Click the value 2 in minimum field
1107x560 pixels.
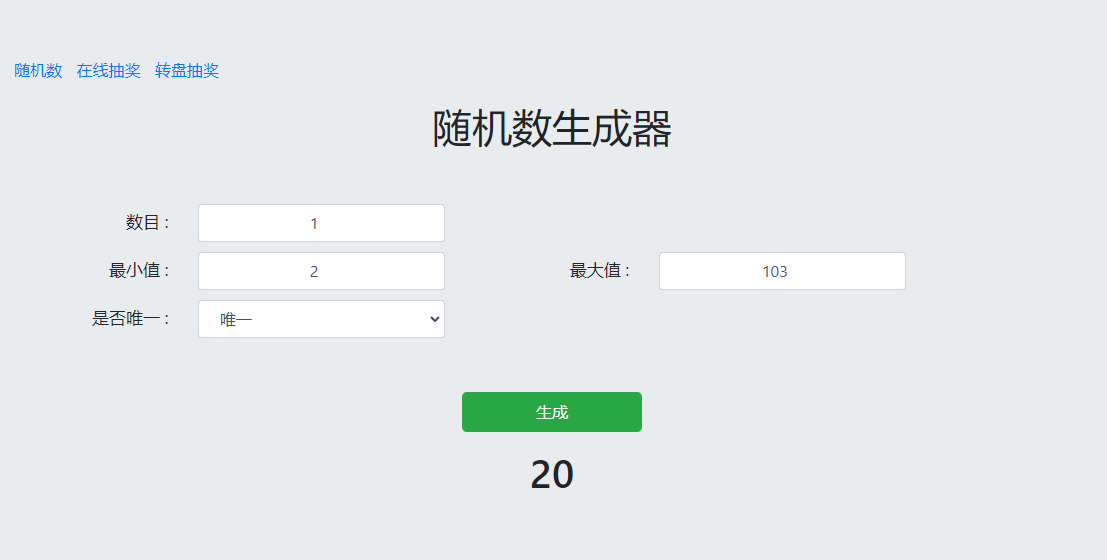point(314,272)
